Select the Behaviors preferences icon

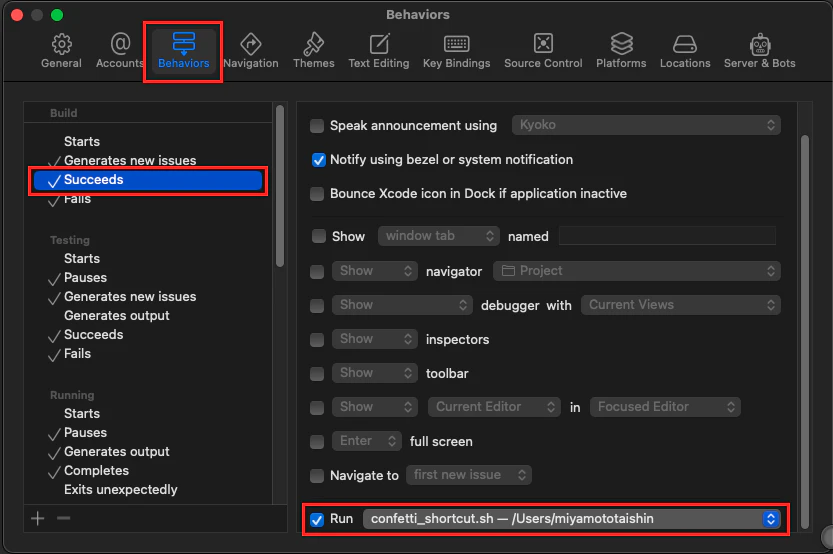[183, 51]
